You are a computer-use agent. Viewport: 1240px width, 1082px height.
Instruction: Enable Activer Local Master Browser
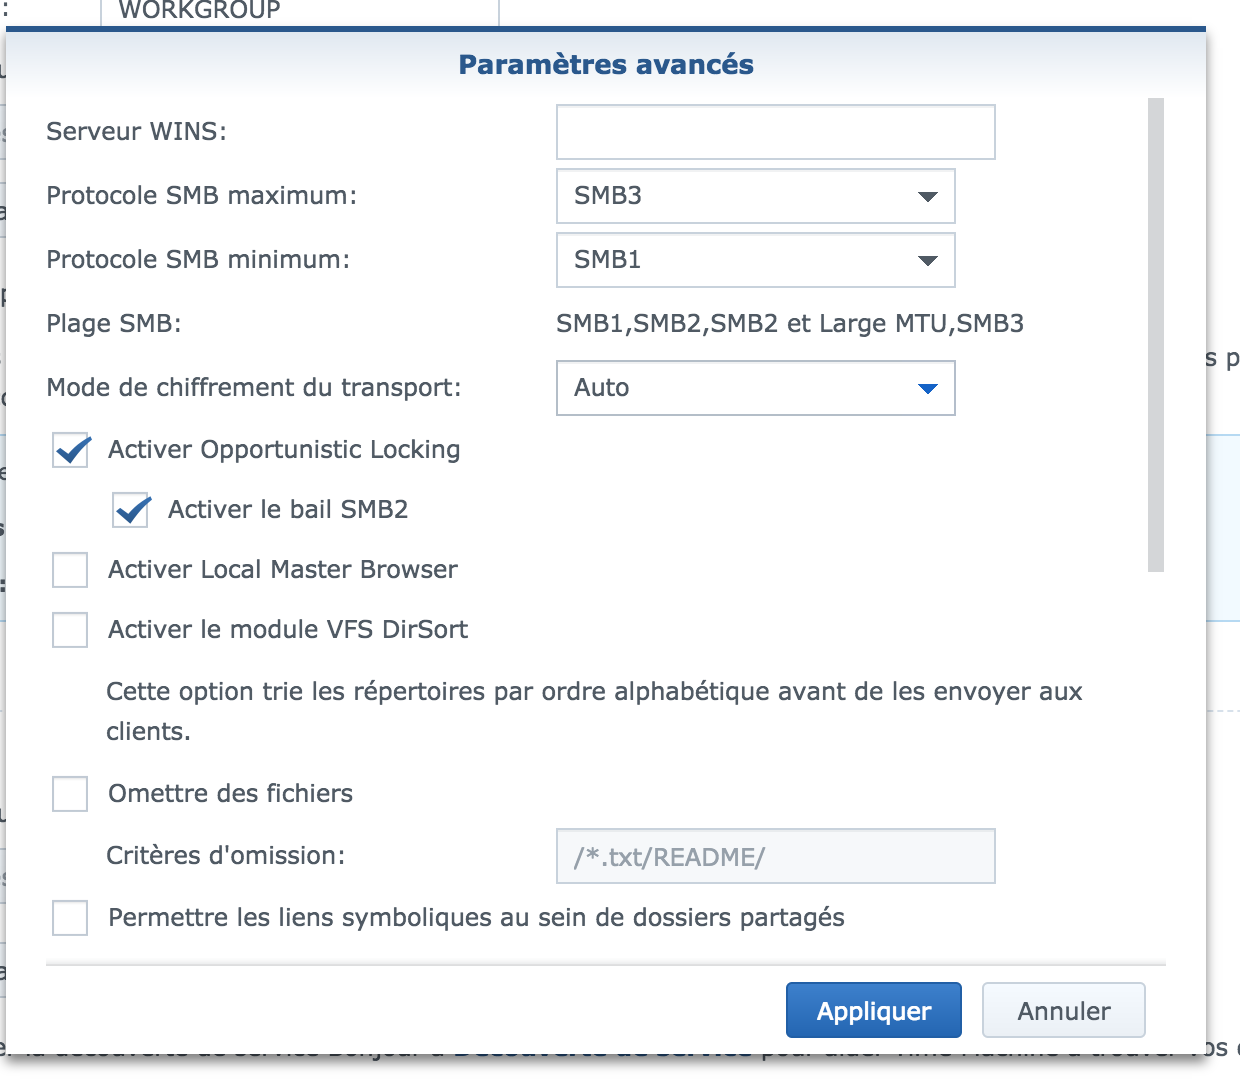(70, 570)
